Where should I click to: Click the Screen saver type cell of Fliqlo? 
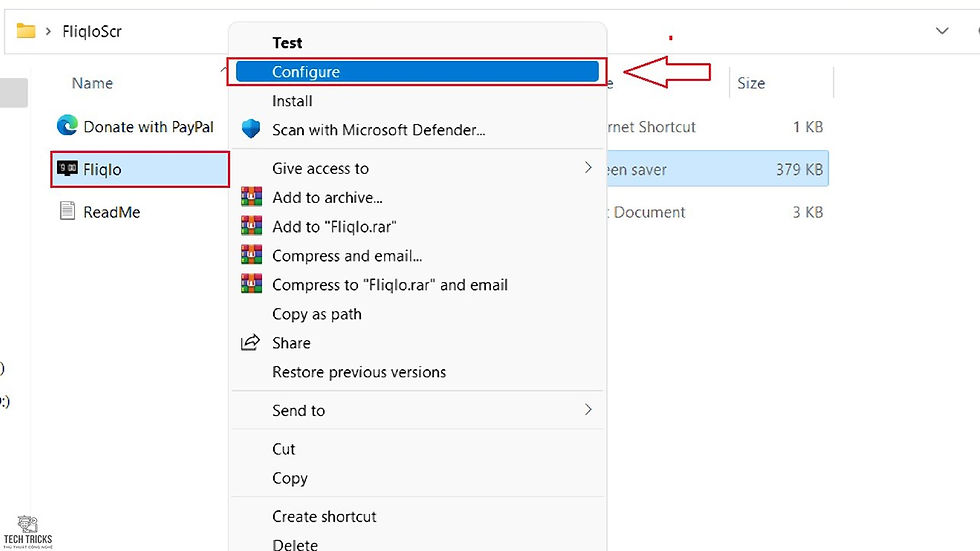point(637,169)
